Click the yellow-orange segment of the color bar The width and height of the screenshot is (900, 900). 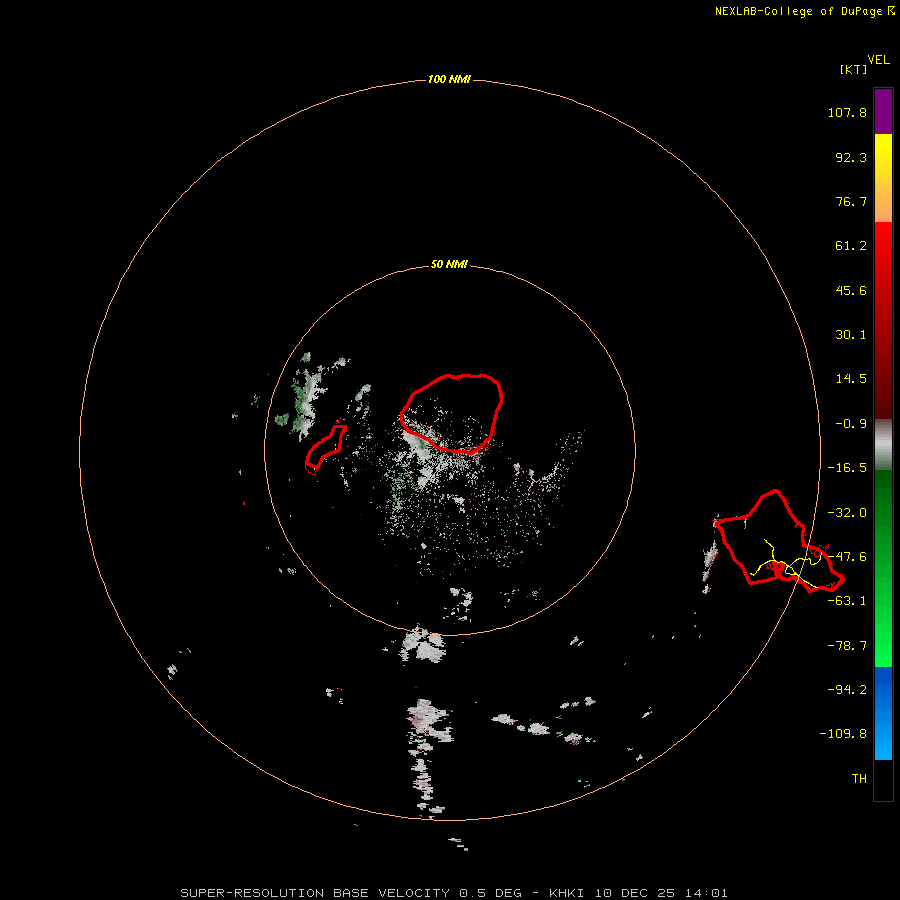(883, 178)
